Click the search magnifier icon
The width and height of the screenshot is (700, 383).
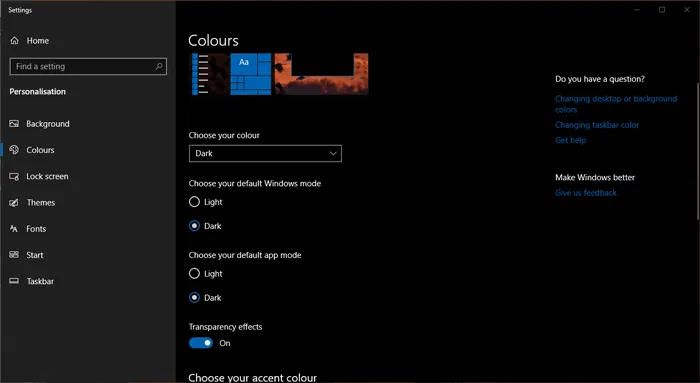pos(158,66)
